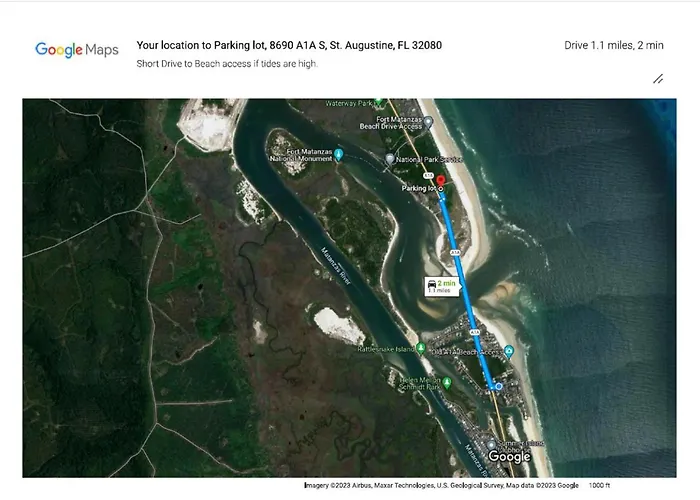This screenshot has width=700, height=500.
Task: Click the 2 min drive time callout
Action: pos(442,287)
